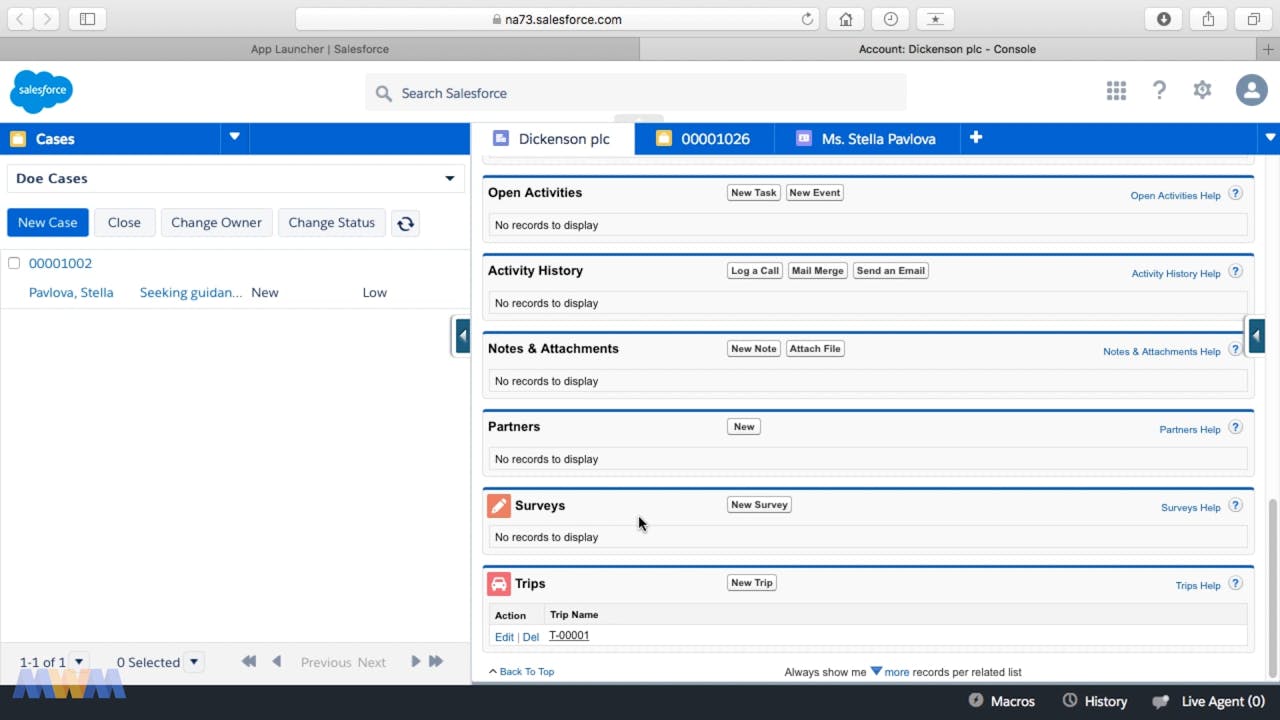This screenshot has width=1280, height=720.
Task: Expand the right sidebar panel arrow
Action: coord(1257,336)
